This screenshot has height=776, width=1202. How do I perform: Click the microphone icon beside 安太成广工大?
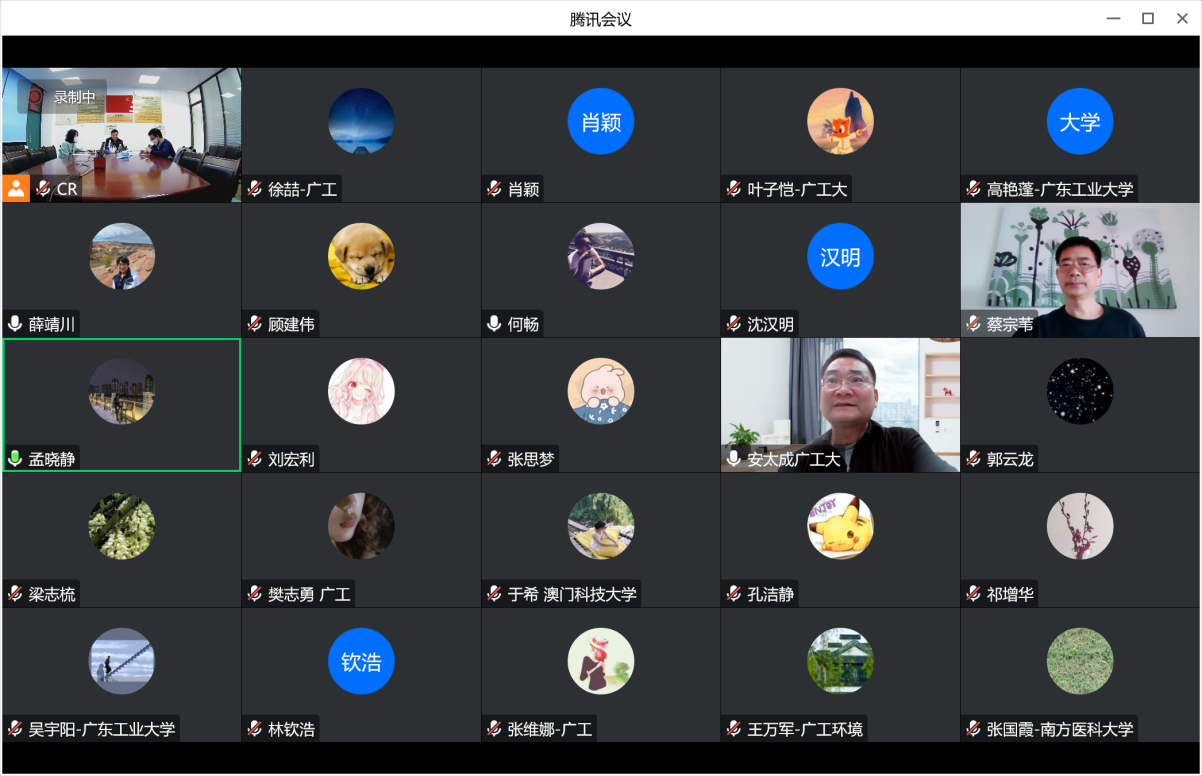(x=734, y=459)
